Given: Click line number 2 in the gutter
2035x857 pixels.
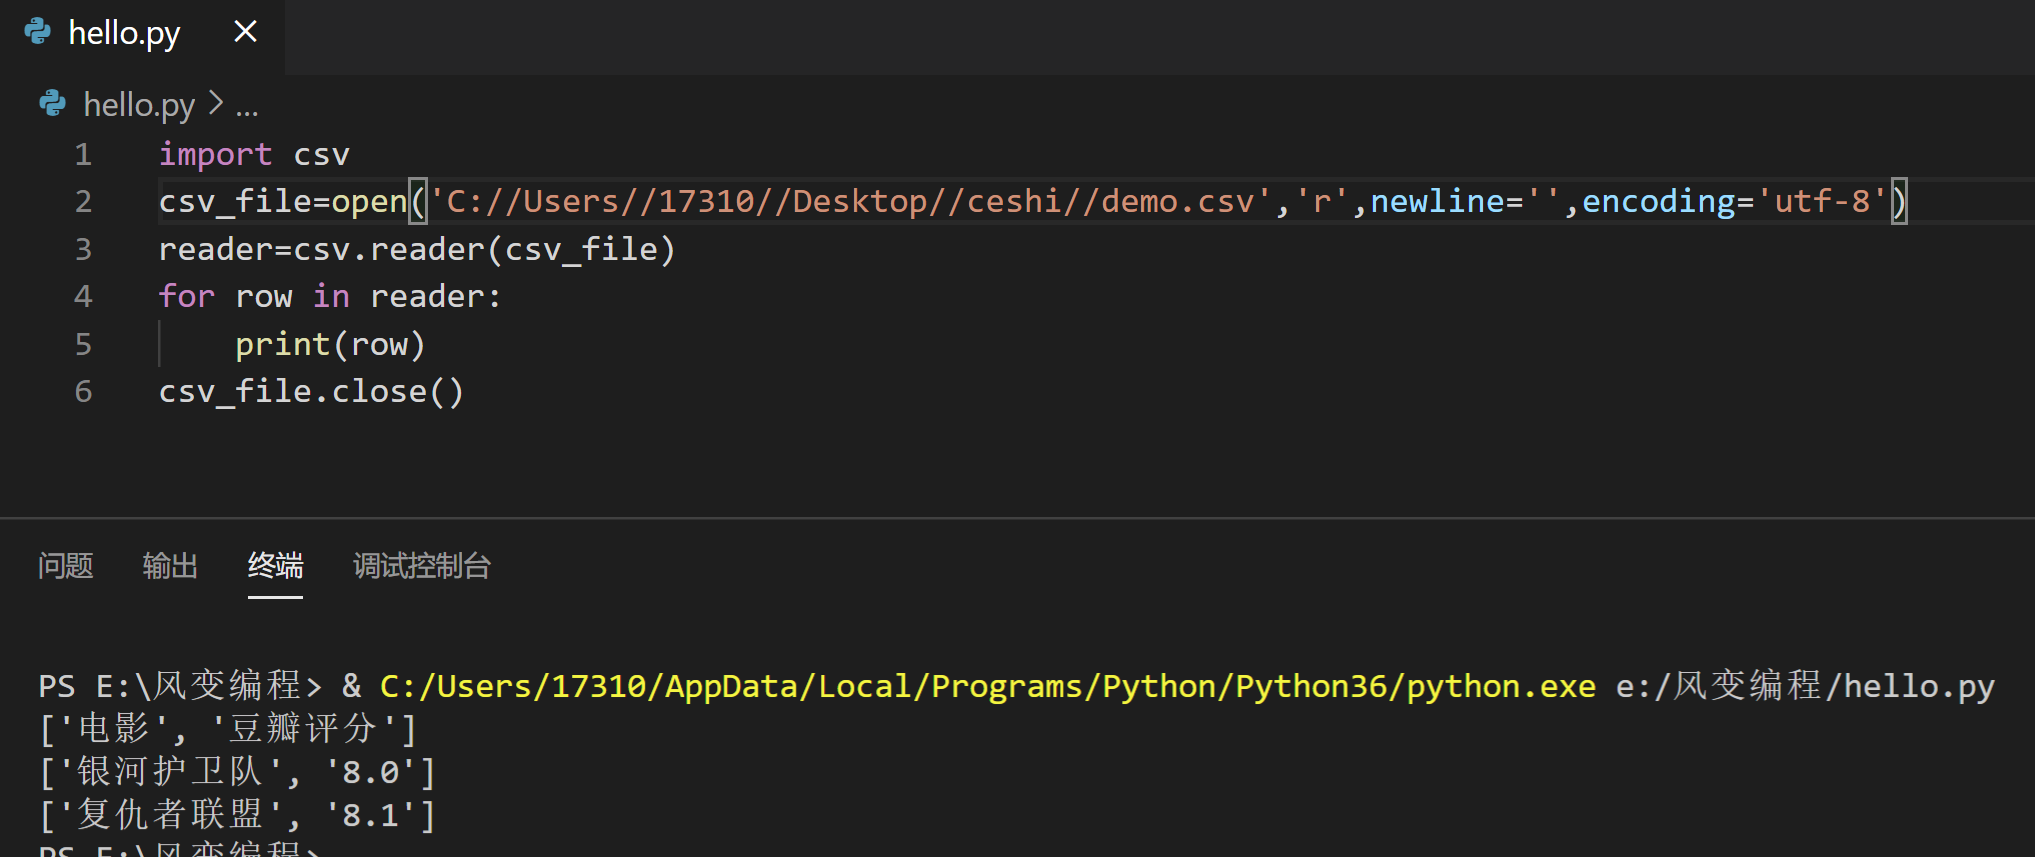Looking at the screenshot, I should [83, 202].
